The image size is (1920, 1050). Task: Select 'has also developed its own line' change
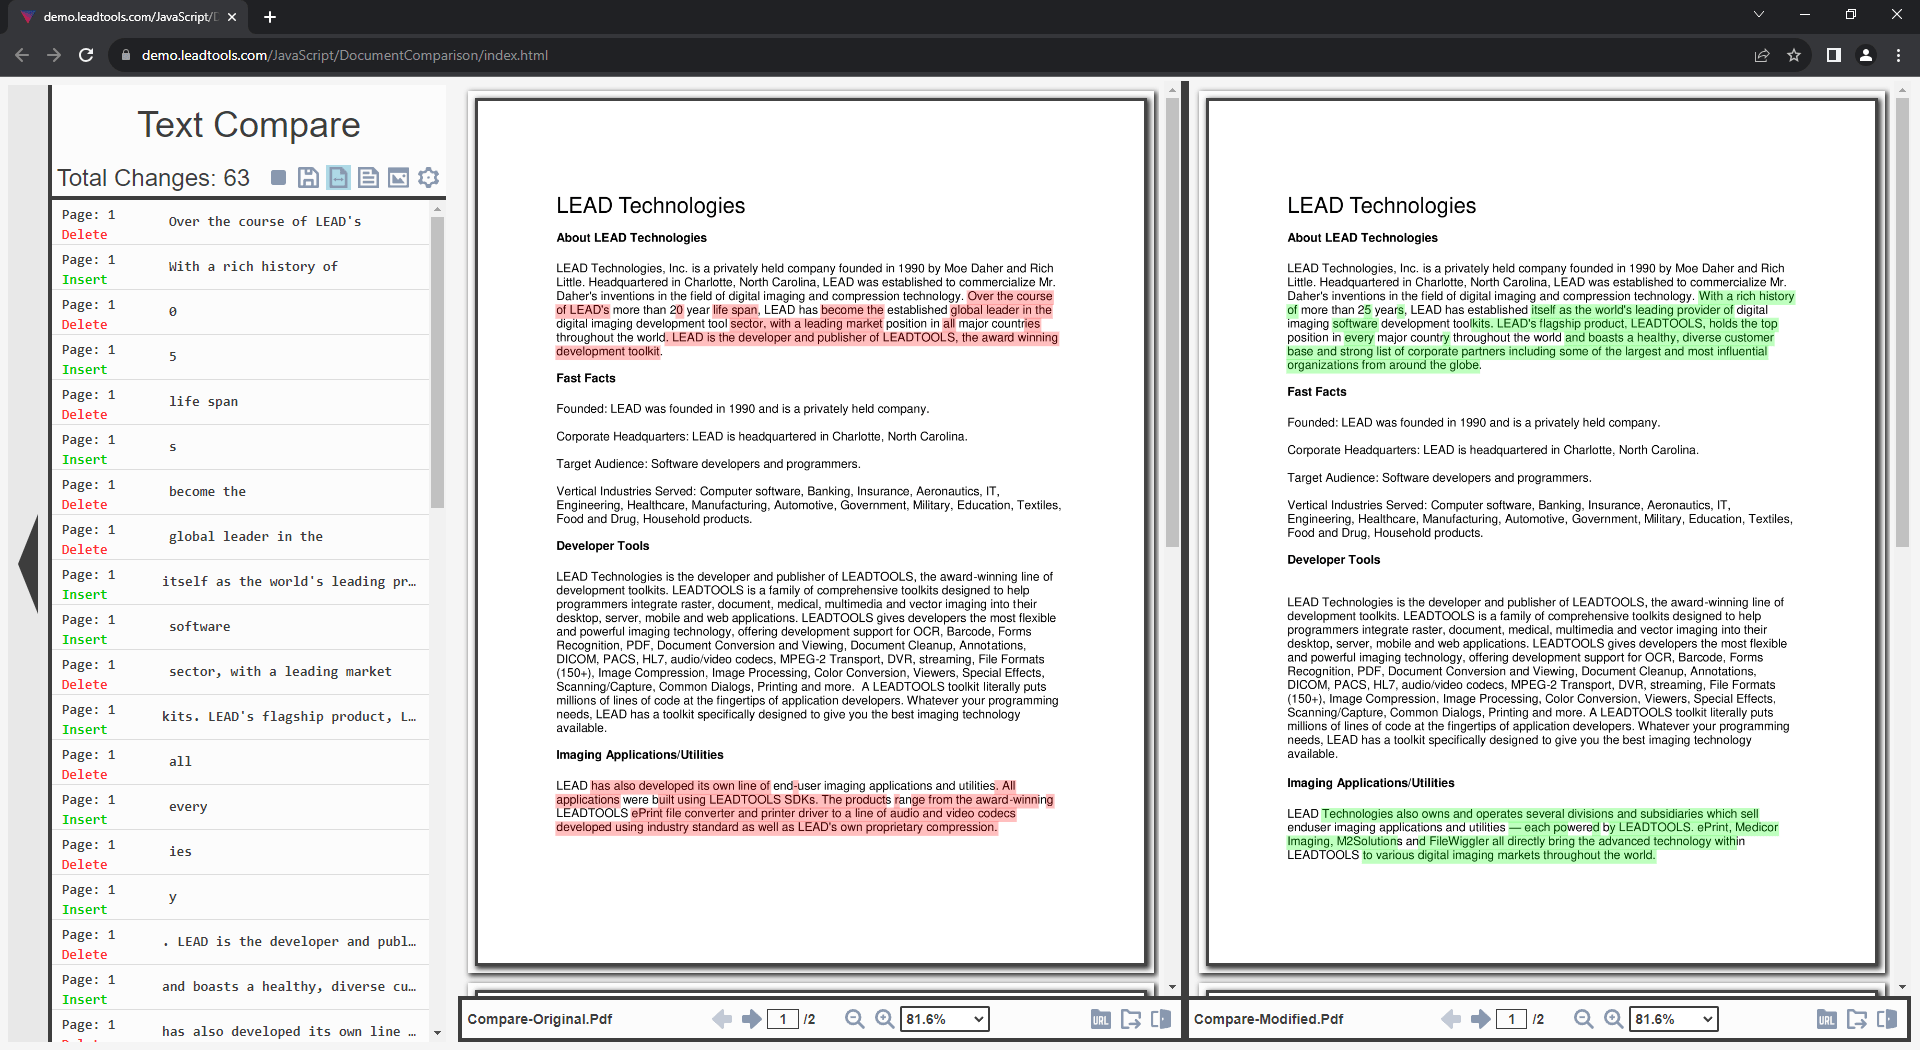point(241,1028)
